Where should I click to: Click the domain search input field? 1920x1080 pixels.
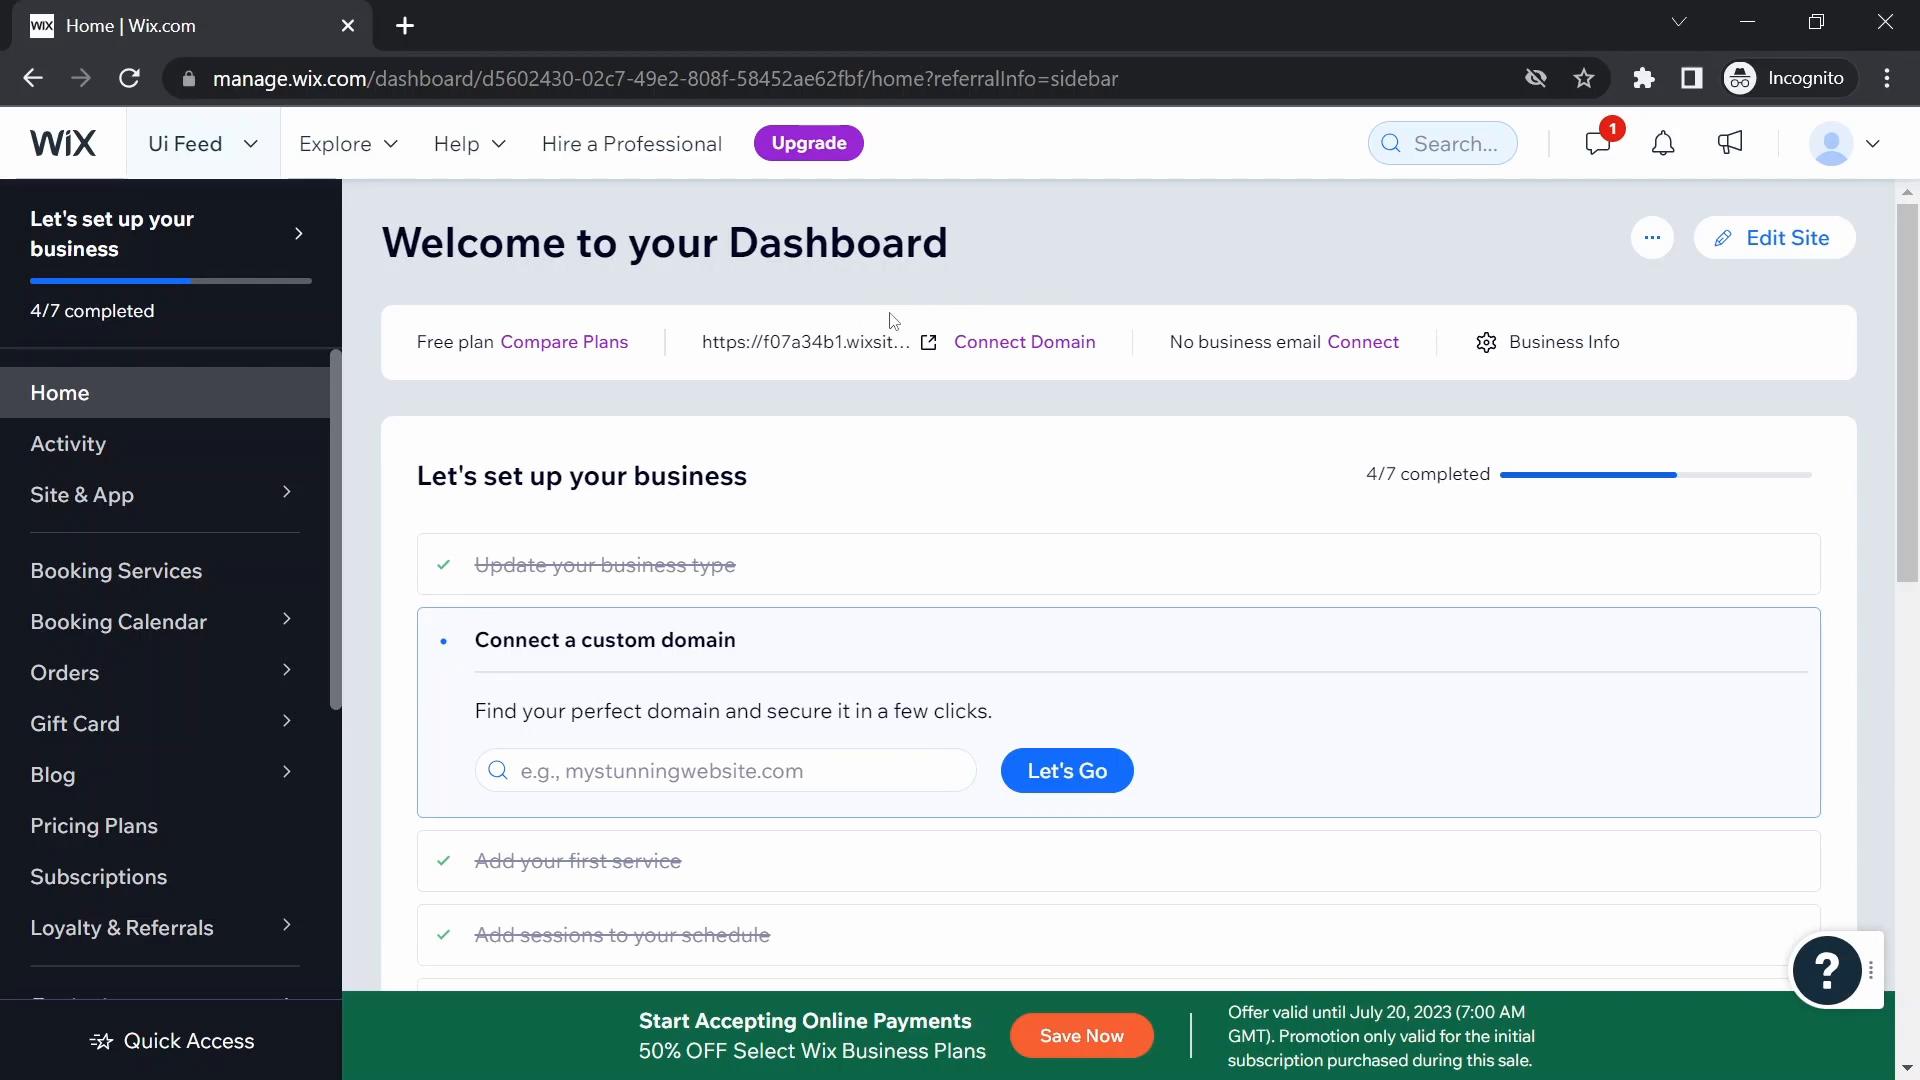727,770
